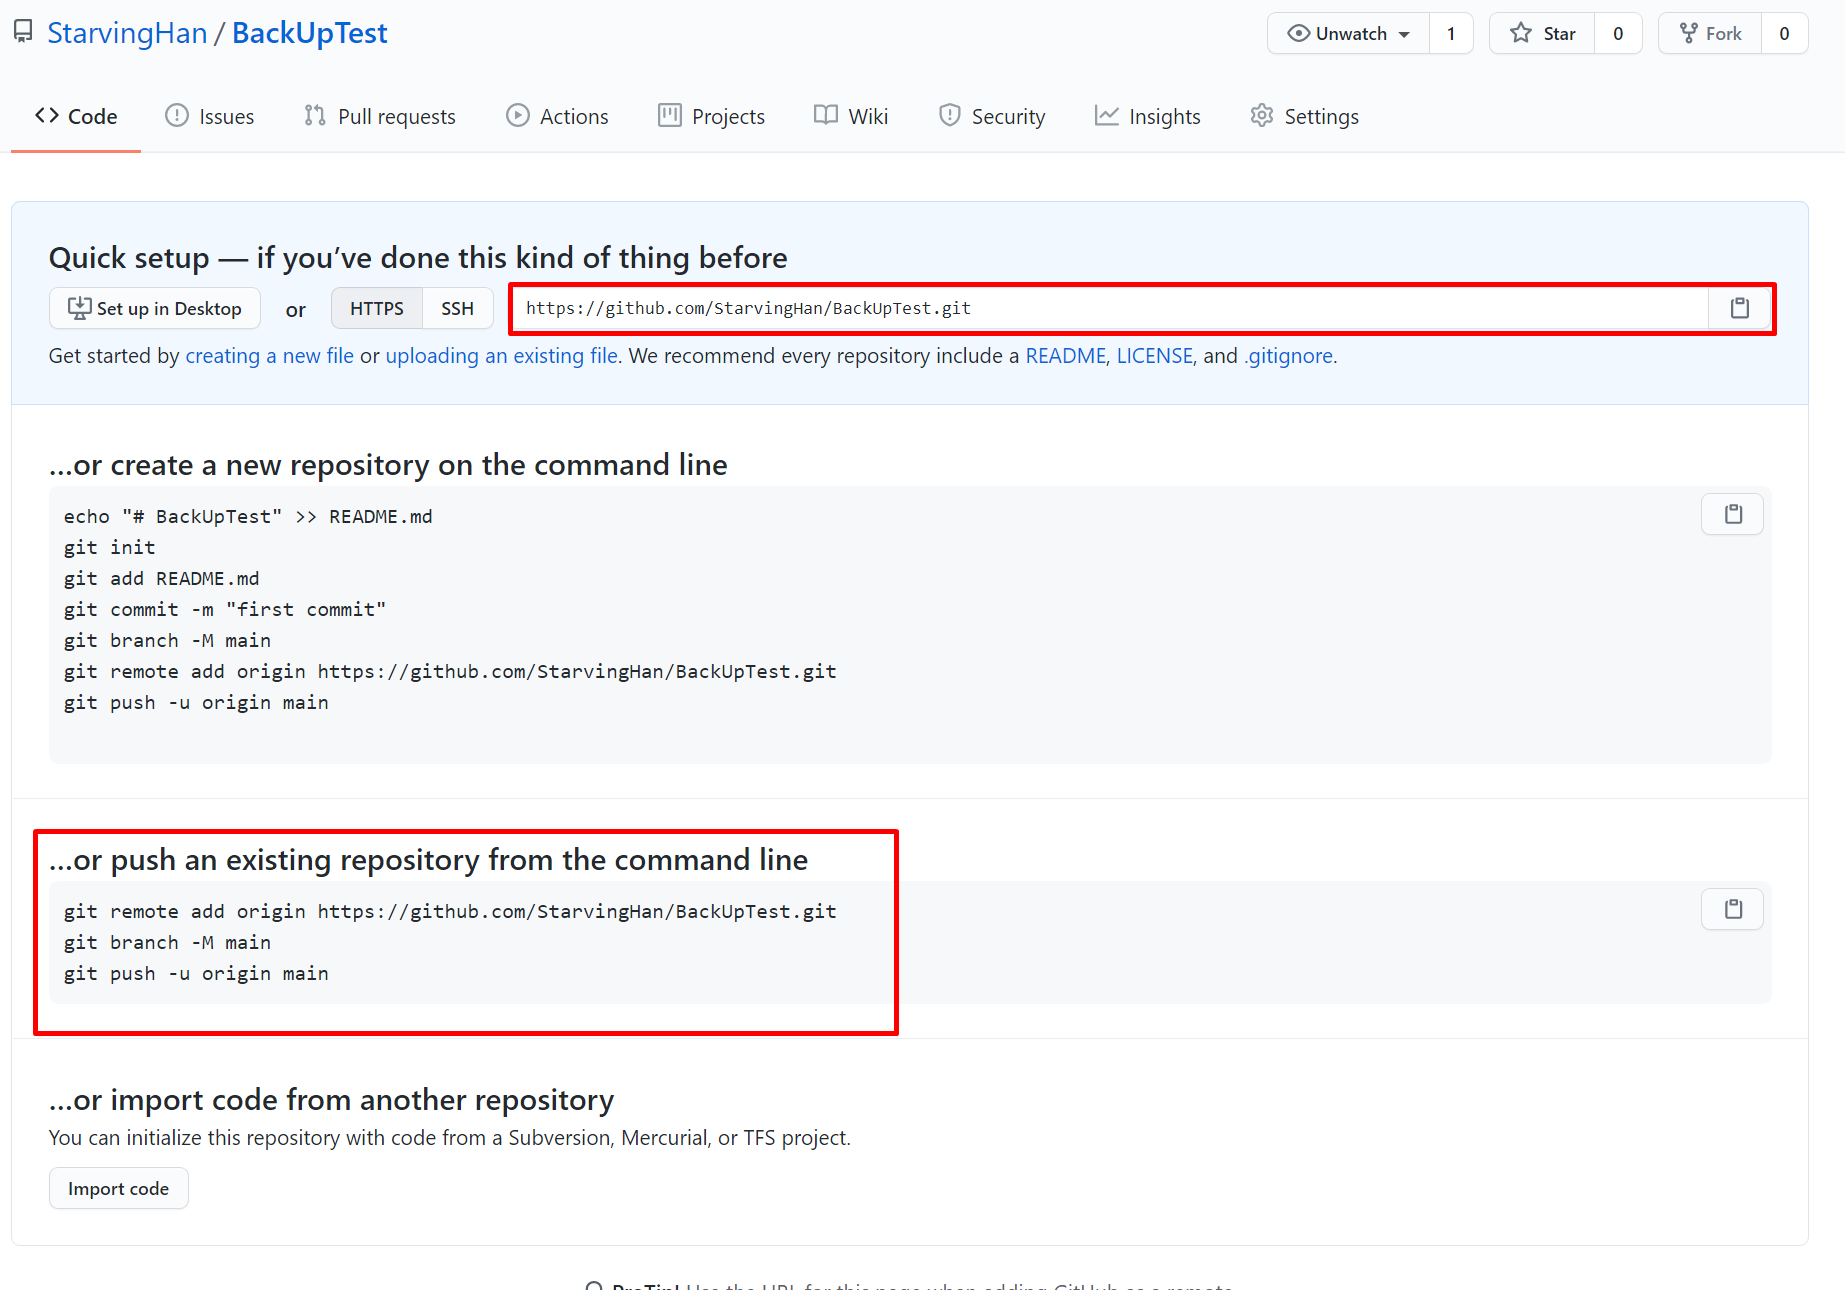Click the echo "# BackUpTest" >> README.md line
Viewport: 1845px width, 1290px height.
248,517
